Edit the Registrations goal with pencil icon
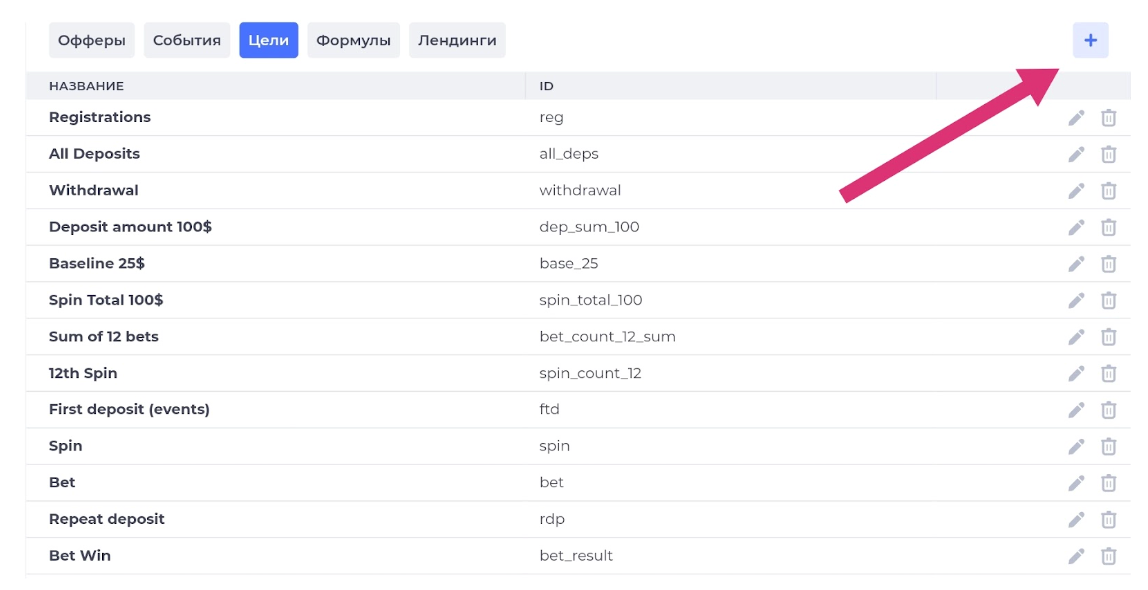 click(1076, 118)
